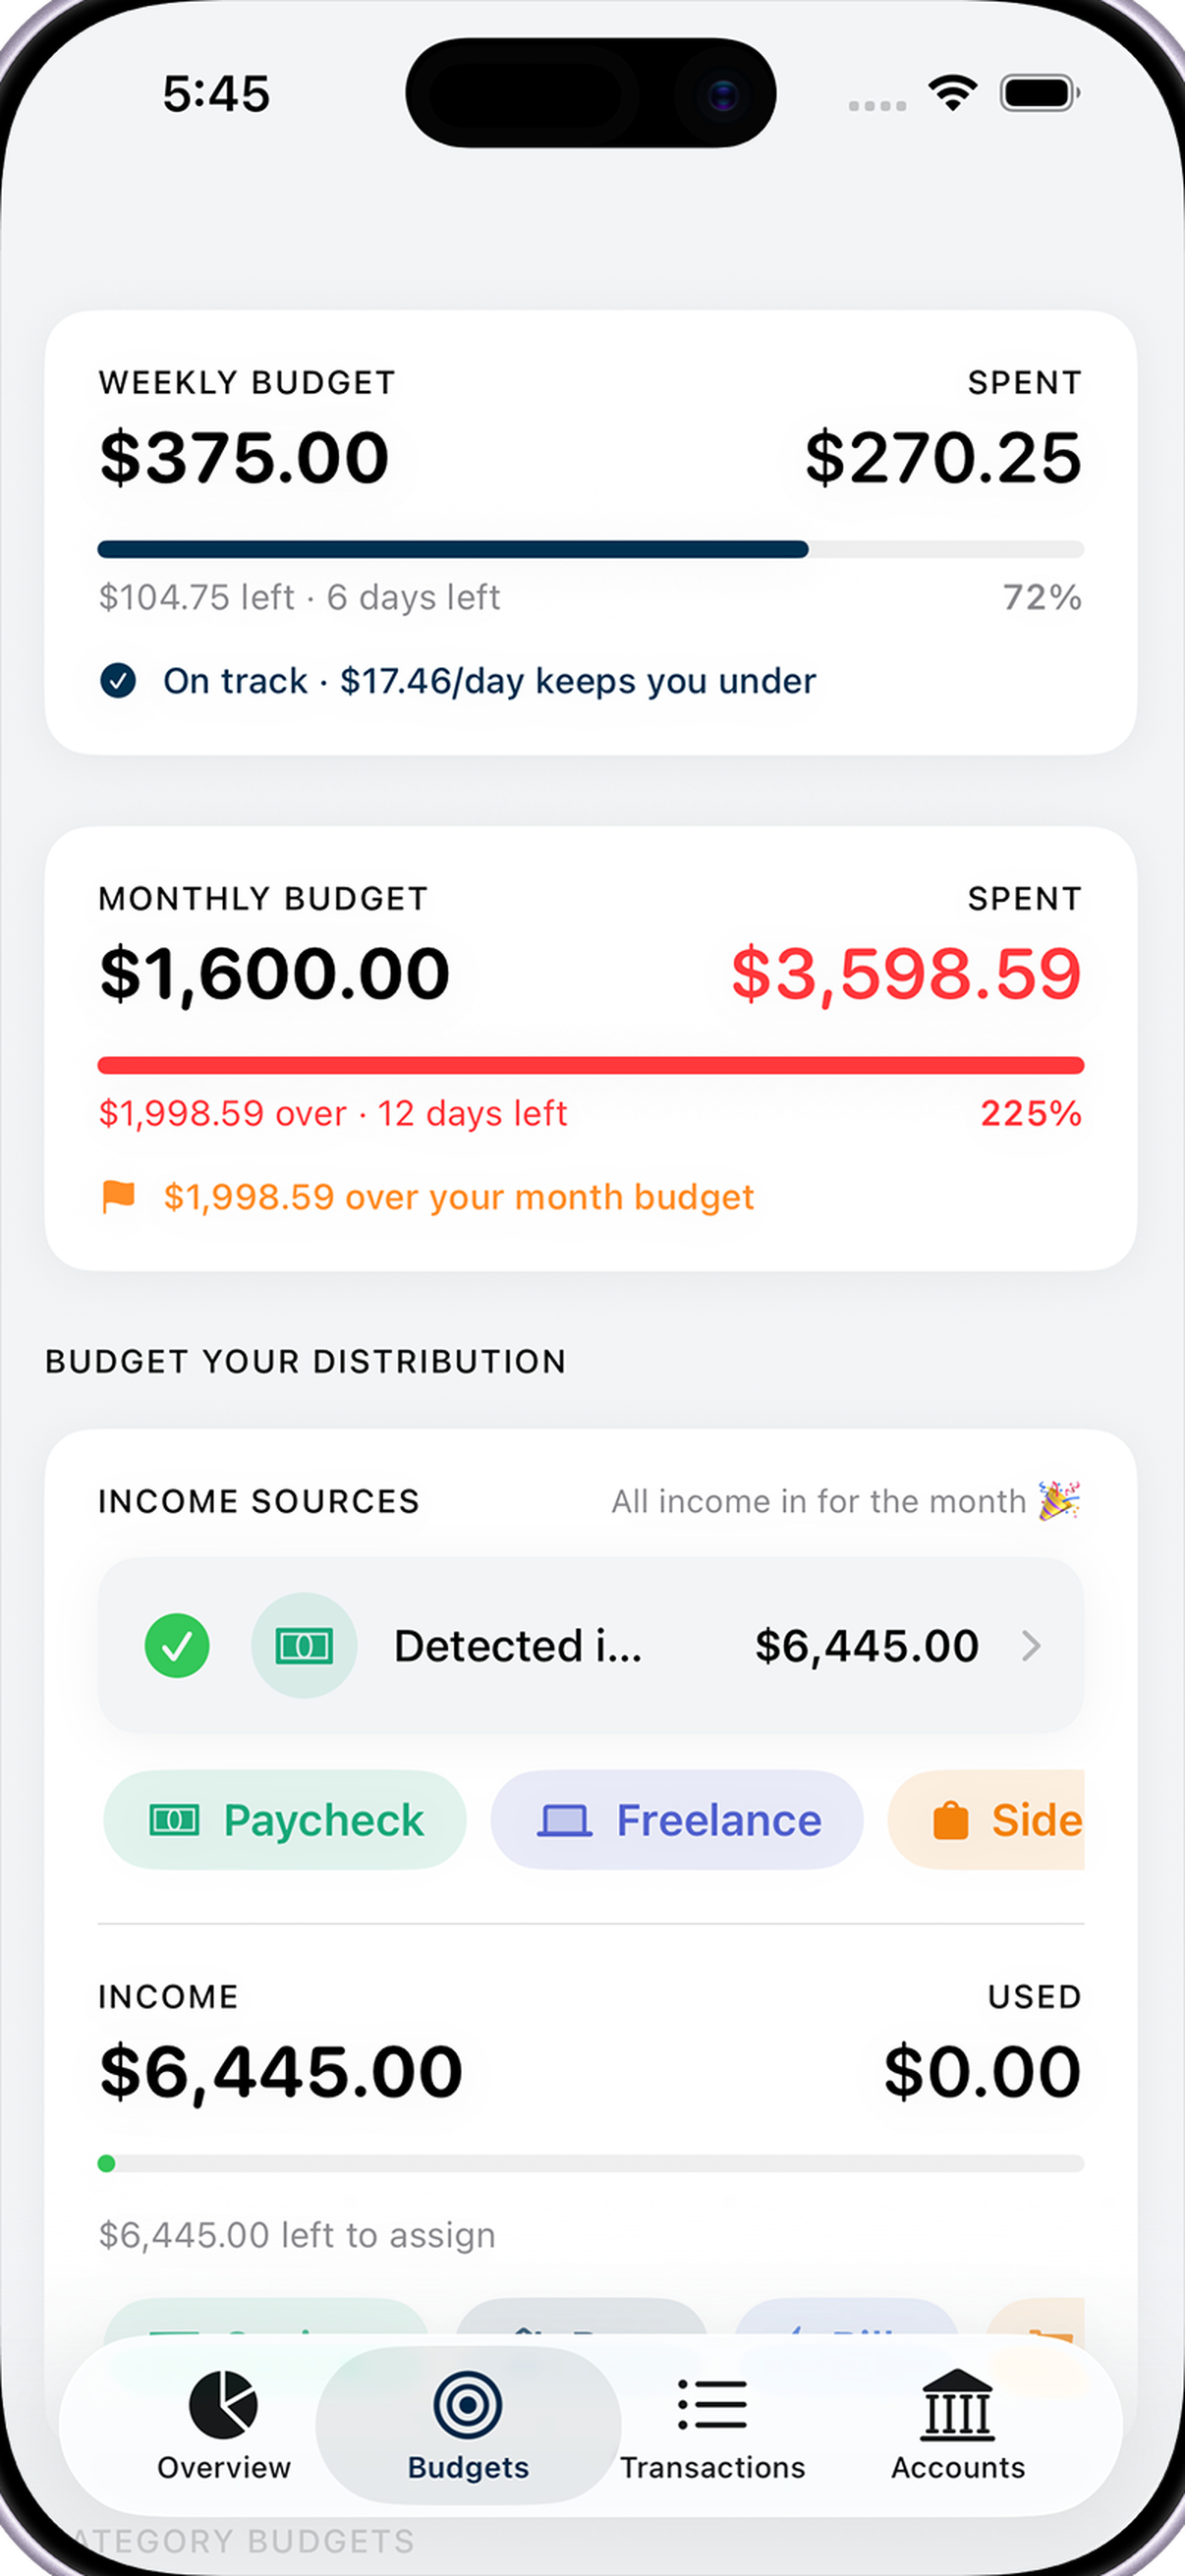Select the Freelance income chip
Screen dimensions: 1185x2576
[677, 1819]
